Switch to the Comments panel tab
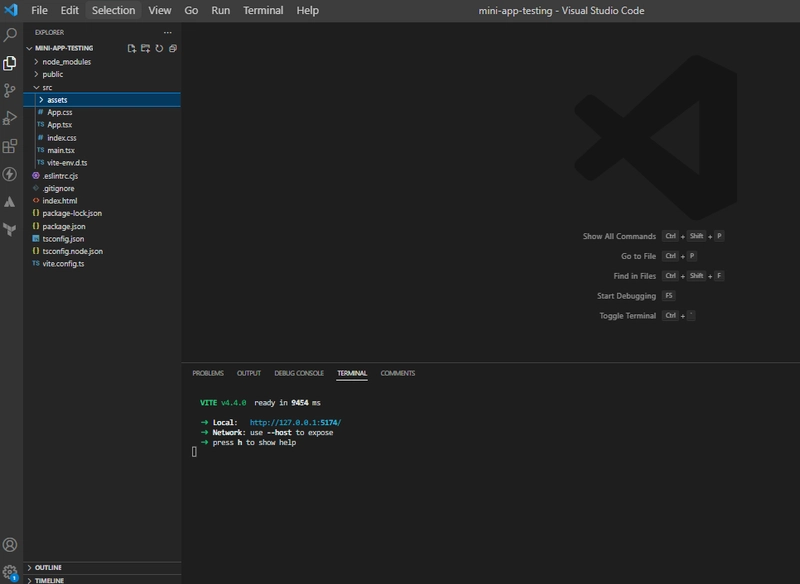This screenshot has height=584, width=800. (397, 373)
